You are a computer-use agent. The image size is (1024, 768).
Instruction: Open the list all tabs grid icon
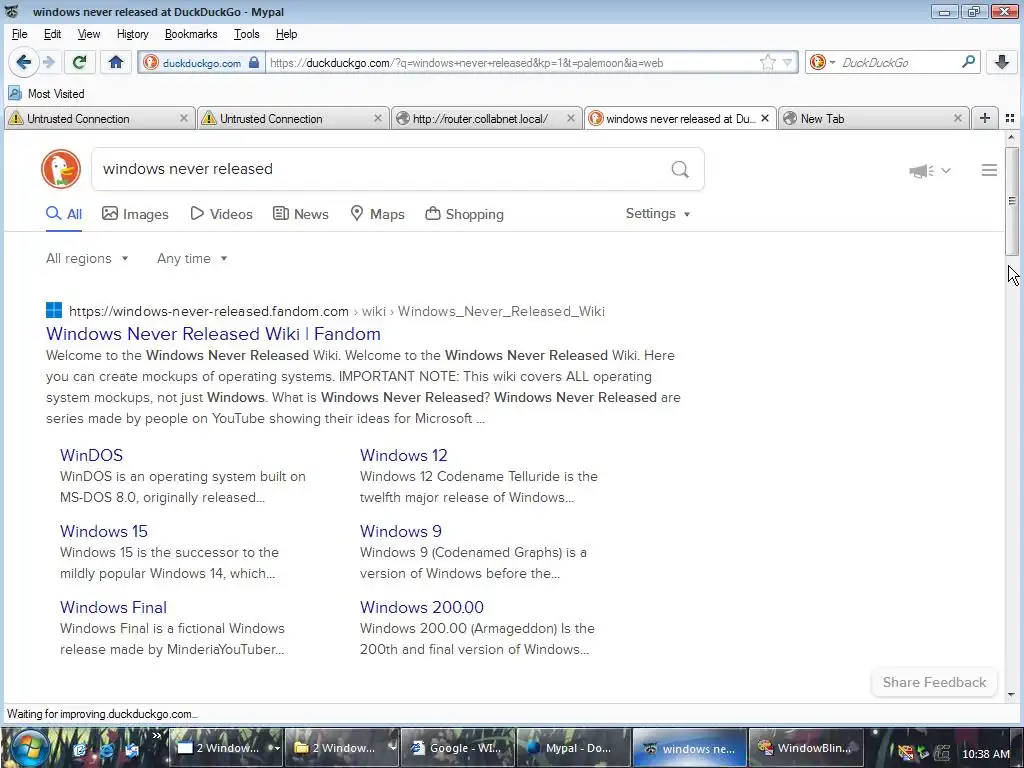[x=1010, y=118]
